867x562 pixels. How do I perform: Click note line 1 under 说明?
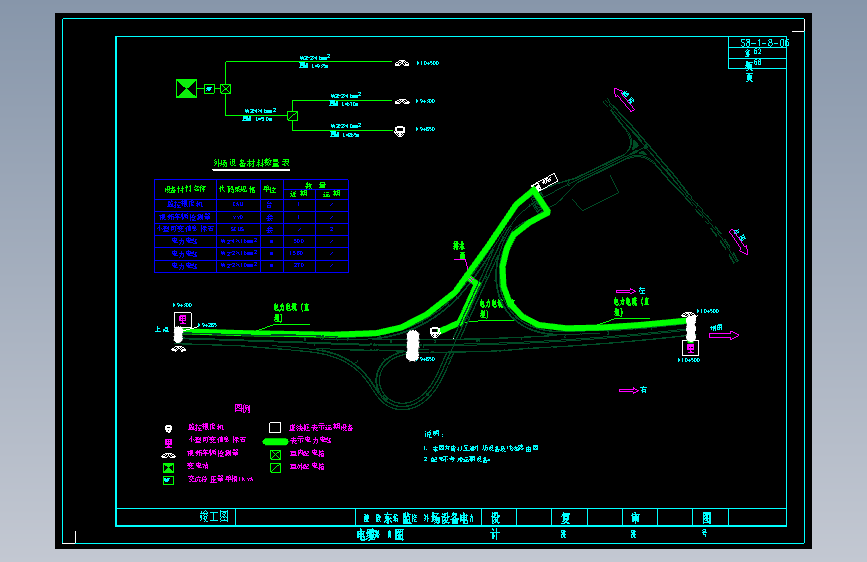tap(480, 448)
